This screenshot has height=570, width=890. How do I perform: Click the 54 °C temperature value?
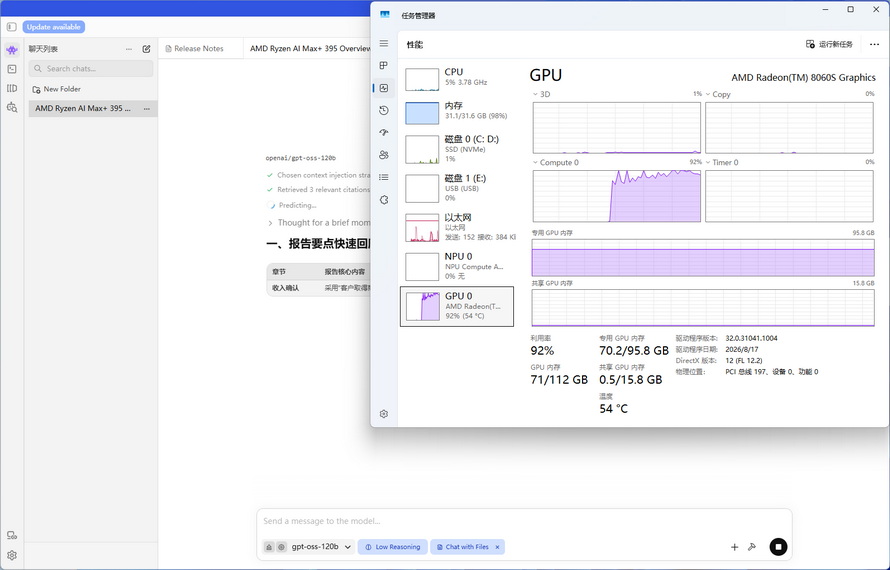click(614, 409)
